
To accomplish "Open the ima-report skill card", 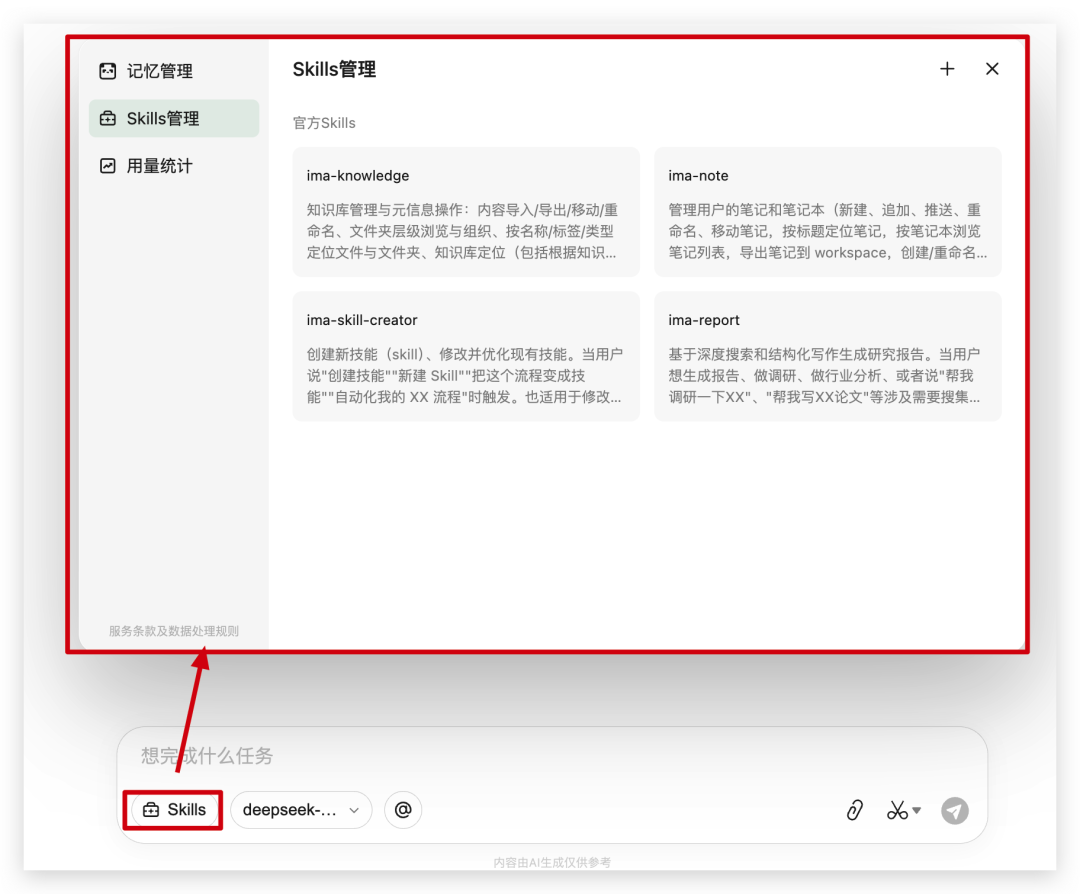I will tap(827, 356).
